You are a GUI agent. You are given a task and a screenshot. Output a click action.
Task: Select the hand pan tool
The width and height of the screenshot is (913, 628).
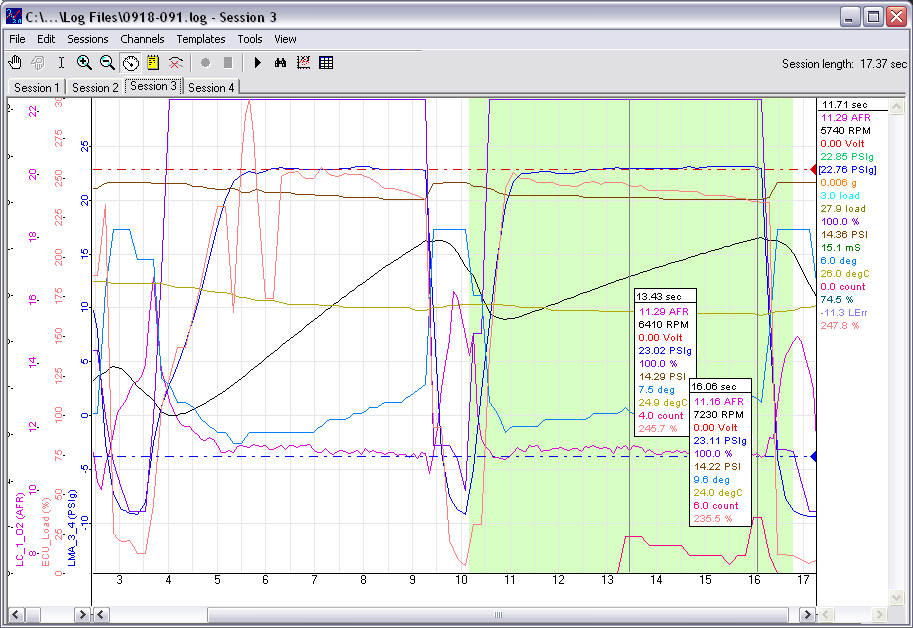[15, 62]
